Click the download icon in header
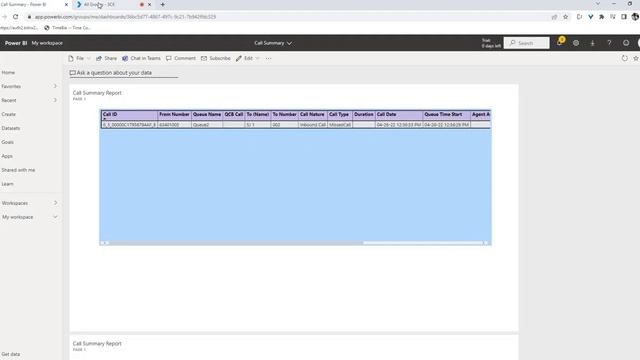640x360 pixels. pyautogui.click(x=593, y=43)
